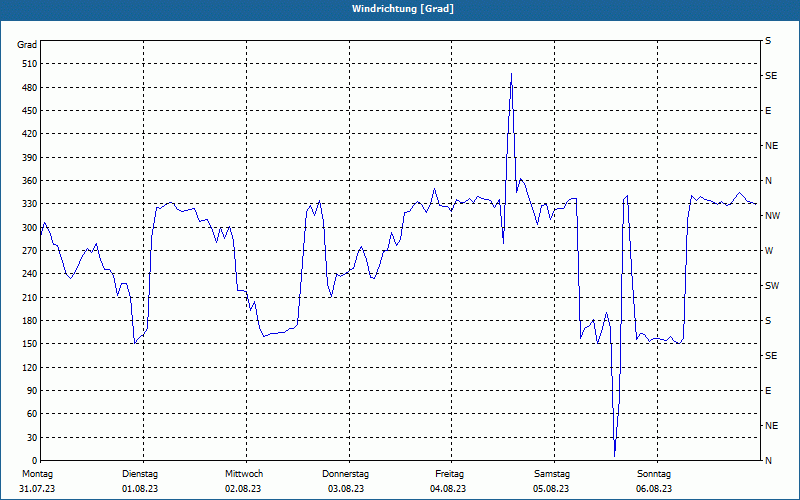Click the 270 degree axis label

[31, 251]
